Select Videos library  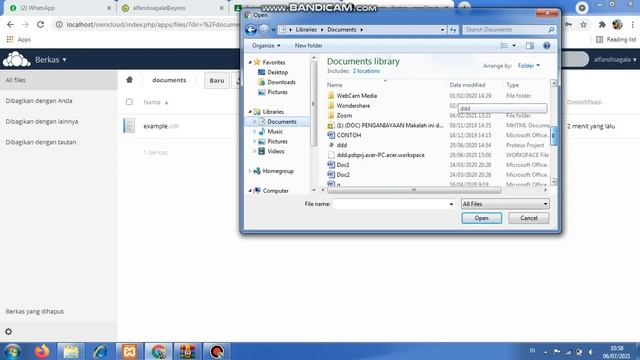[x=276, y=151]
